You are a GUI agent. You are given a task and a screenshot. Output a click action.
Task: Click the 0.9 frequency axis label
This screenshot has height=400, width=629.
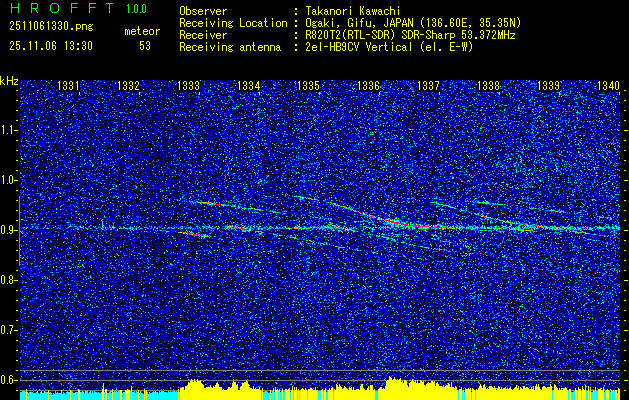pos(8,230)
